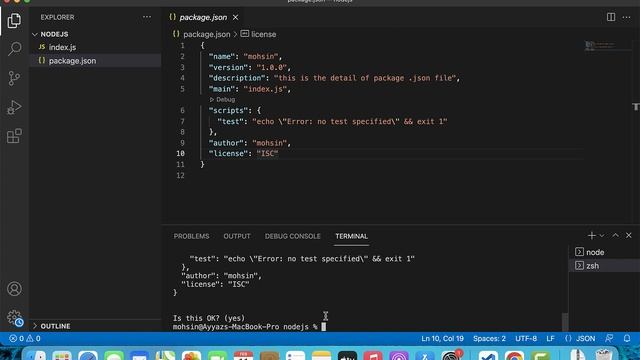Viewport: 640px width, 360px height.
Task: Close the terminal panel
Action: 629,236
